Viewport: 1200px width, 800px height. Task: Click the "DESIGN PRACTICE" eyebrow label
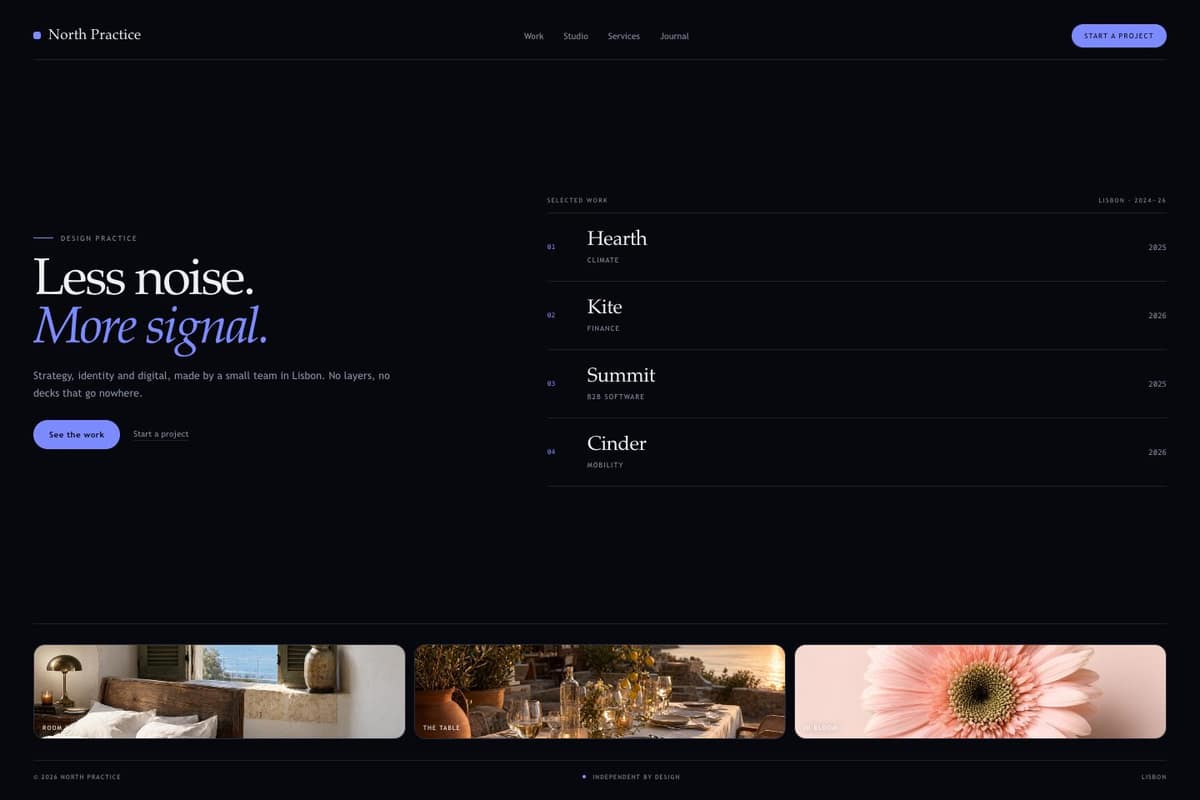point(98,238)
